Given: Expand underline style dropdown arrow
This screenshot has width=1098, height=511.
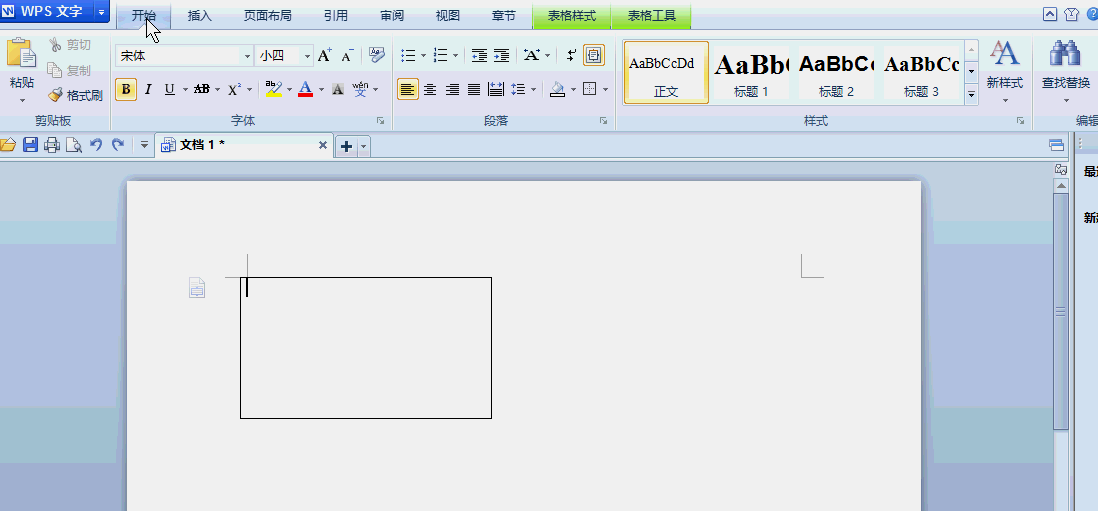Looking at the screenshot, I should (186, 90).
